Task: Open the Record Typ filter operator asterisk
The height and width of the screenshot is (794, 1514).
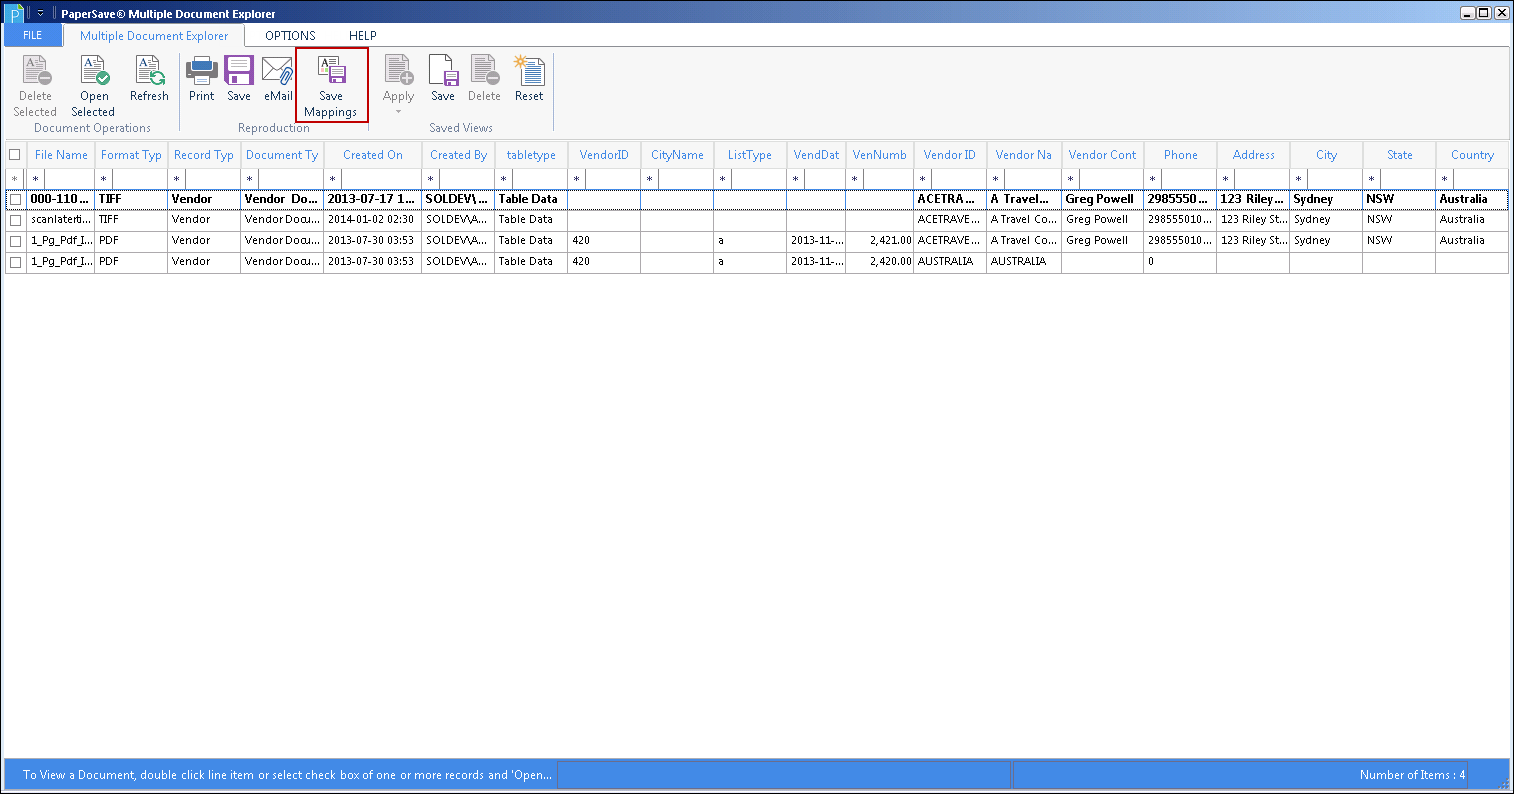Action: [x=176, y=179]
